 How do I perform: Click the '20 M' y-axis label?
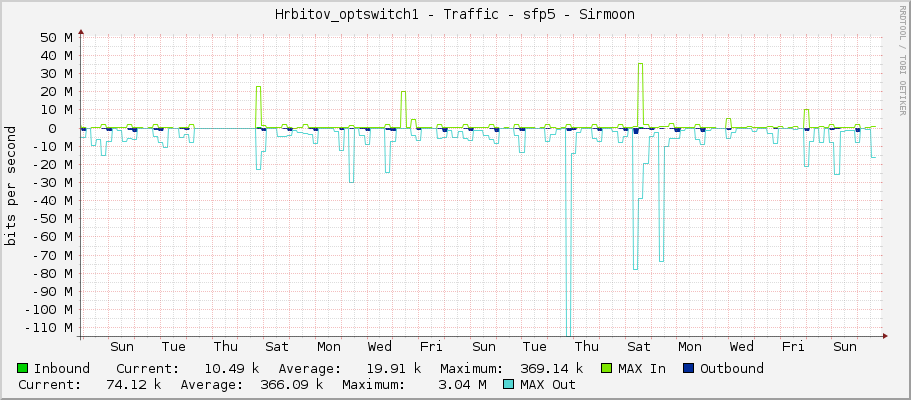click(56, 92)
